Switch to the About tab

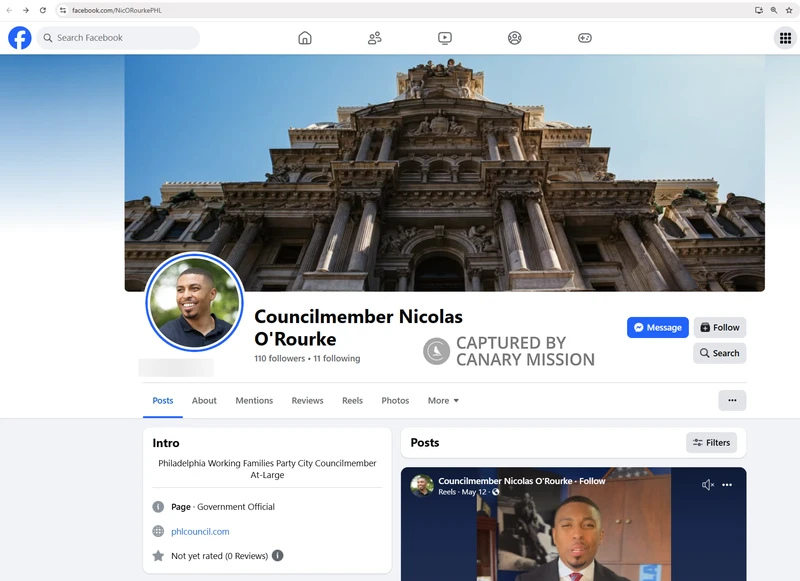204,400
